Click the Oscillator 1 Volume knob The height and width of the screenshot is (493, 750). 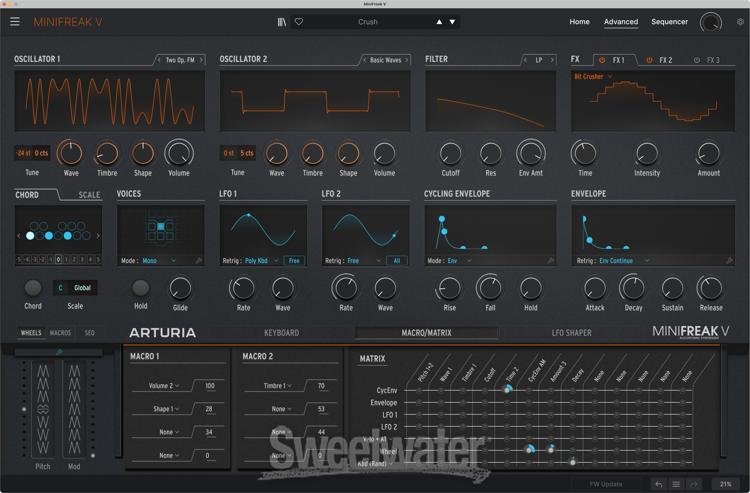click(179, 153)
